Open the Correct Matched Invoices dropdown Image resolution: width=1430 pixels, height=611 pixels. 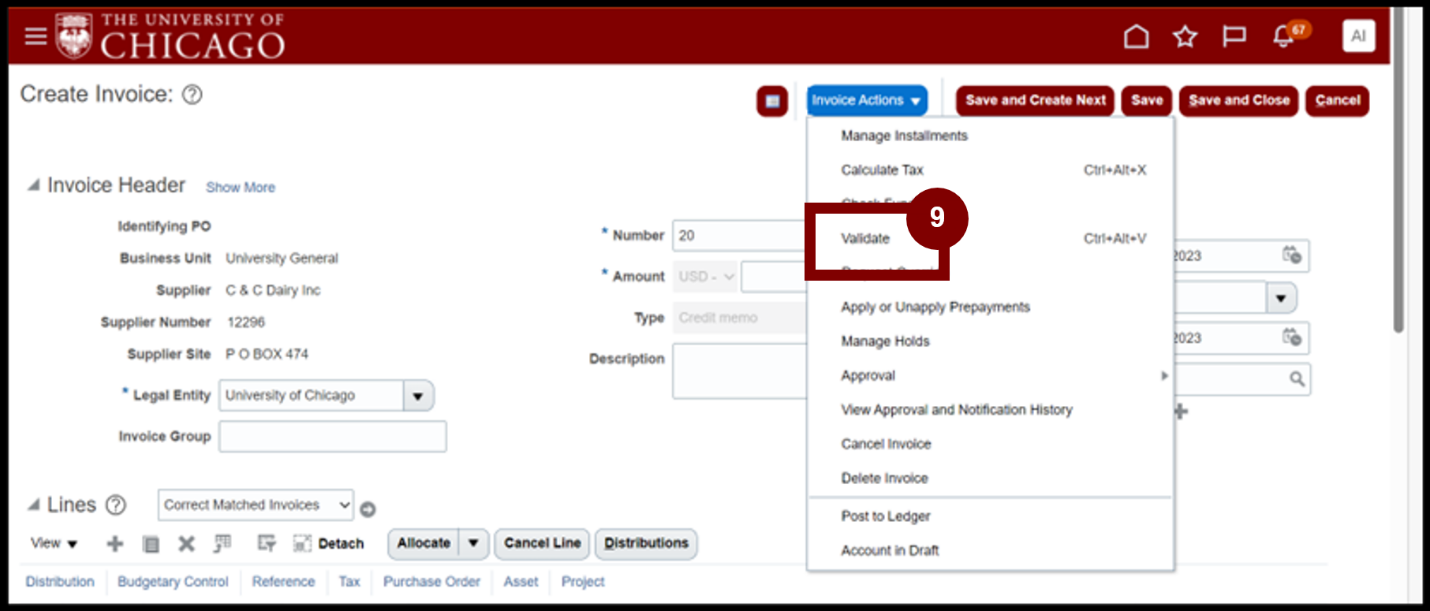pos(256,505)
